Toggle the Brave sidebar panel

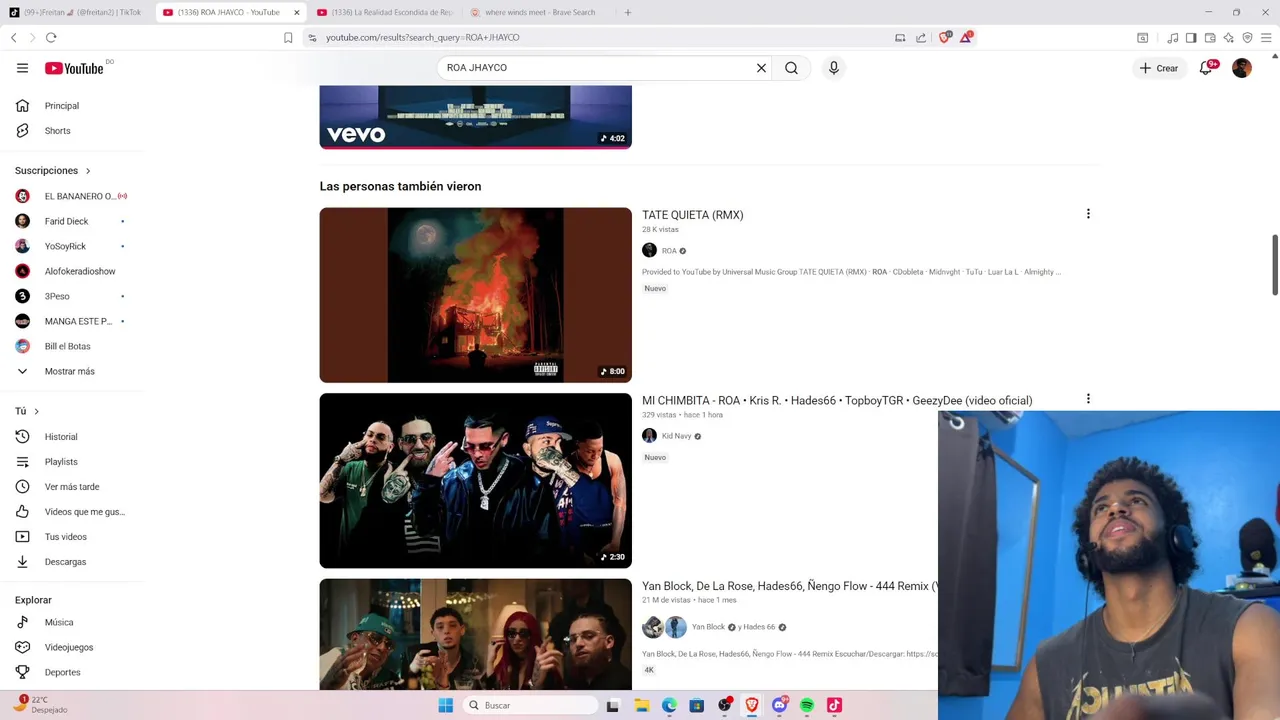(x=1191, y=37)
